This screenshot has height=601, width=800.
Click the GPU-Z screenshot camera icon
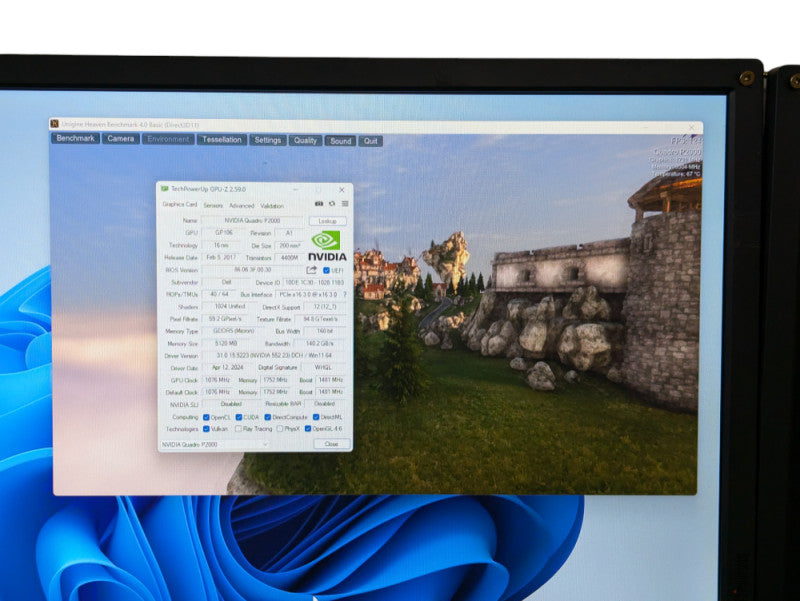319,204
